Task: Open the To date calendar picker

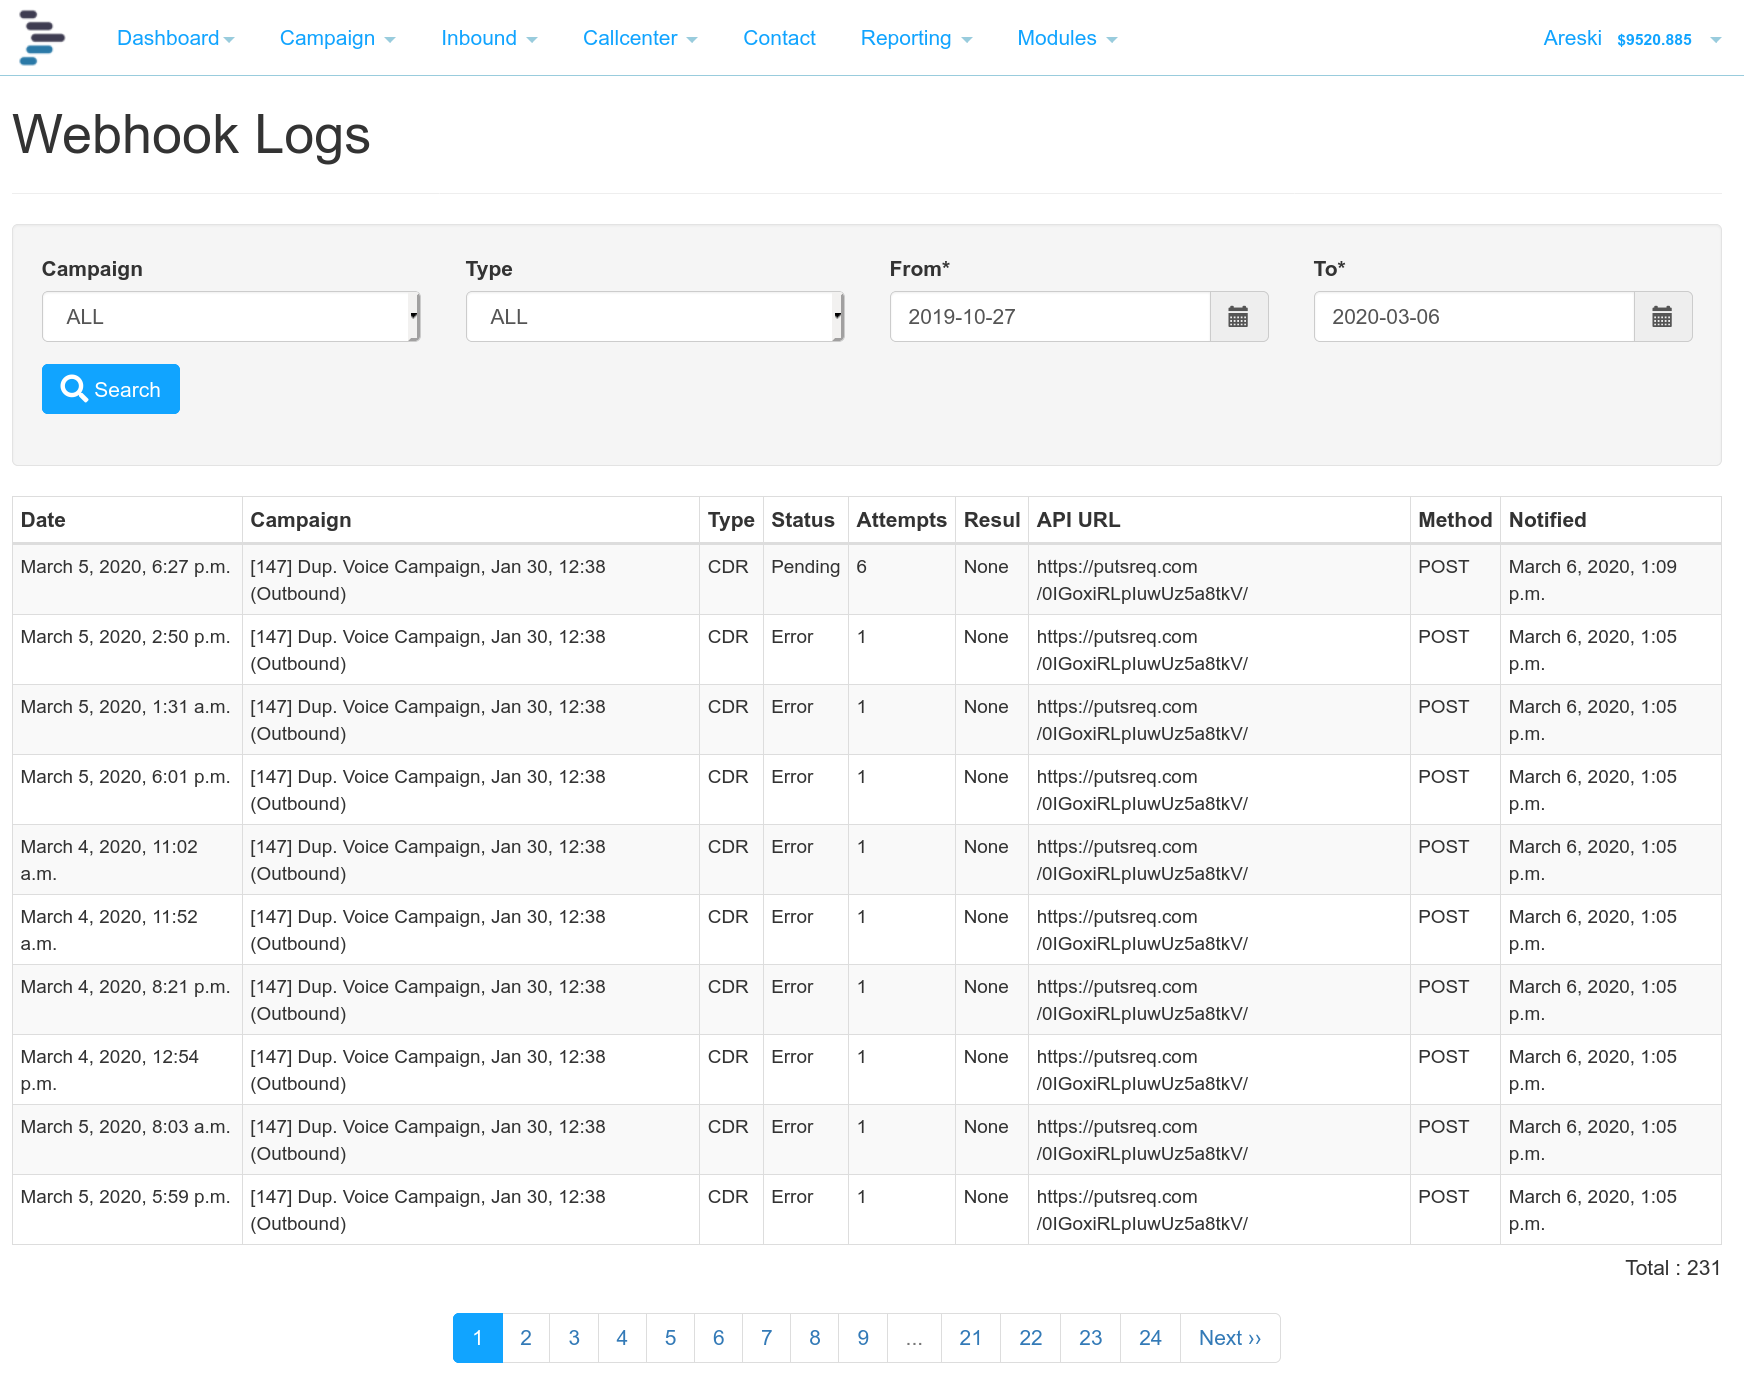Action: (1662, 317)
